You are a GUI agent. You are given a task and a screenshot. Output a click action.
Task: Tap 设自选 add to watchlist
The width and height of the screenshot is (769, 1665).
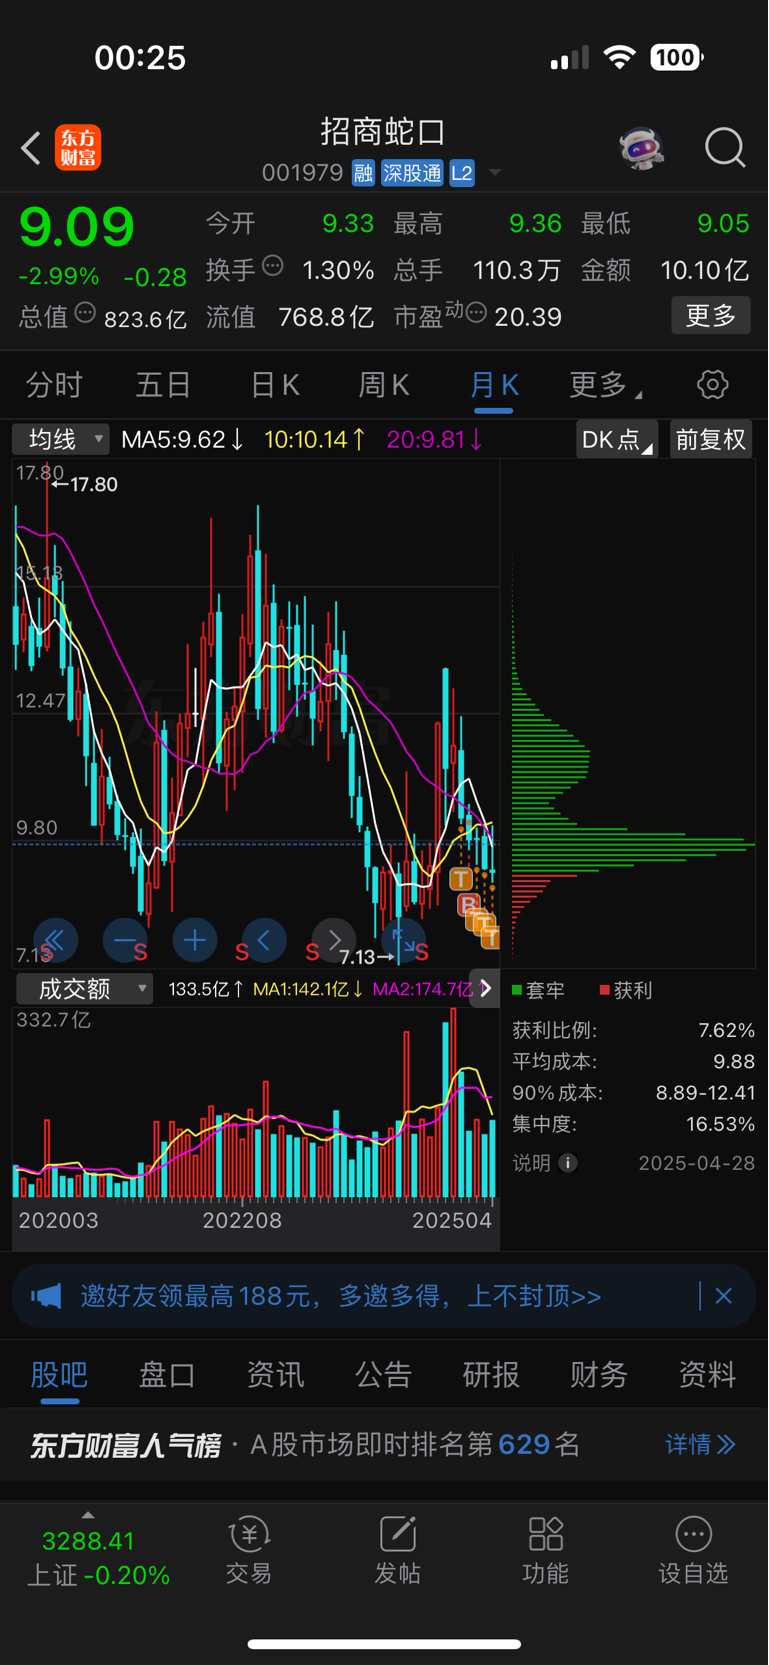(x=693, y=1551)
